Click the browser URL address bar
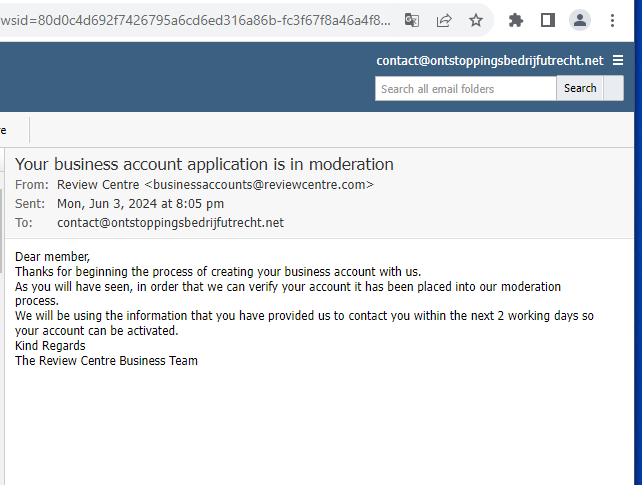Viewport: 642px width, 485px height. coord(200,20)
